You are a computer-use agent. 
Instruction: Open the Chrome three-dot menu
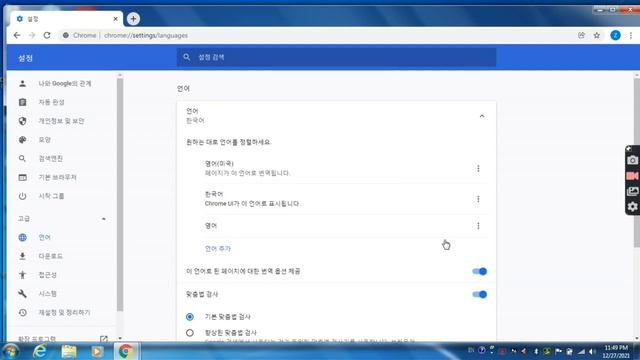tap(631, 36)
